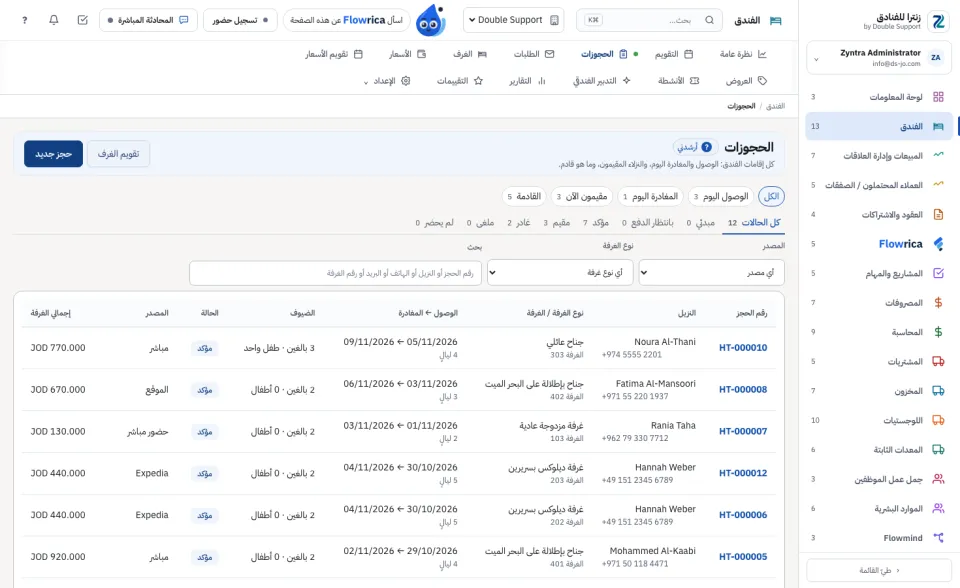Open الطلبات requests tab
Viewport: 960px width, 588px height.
(534, 54)
